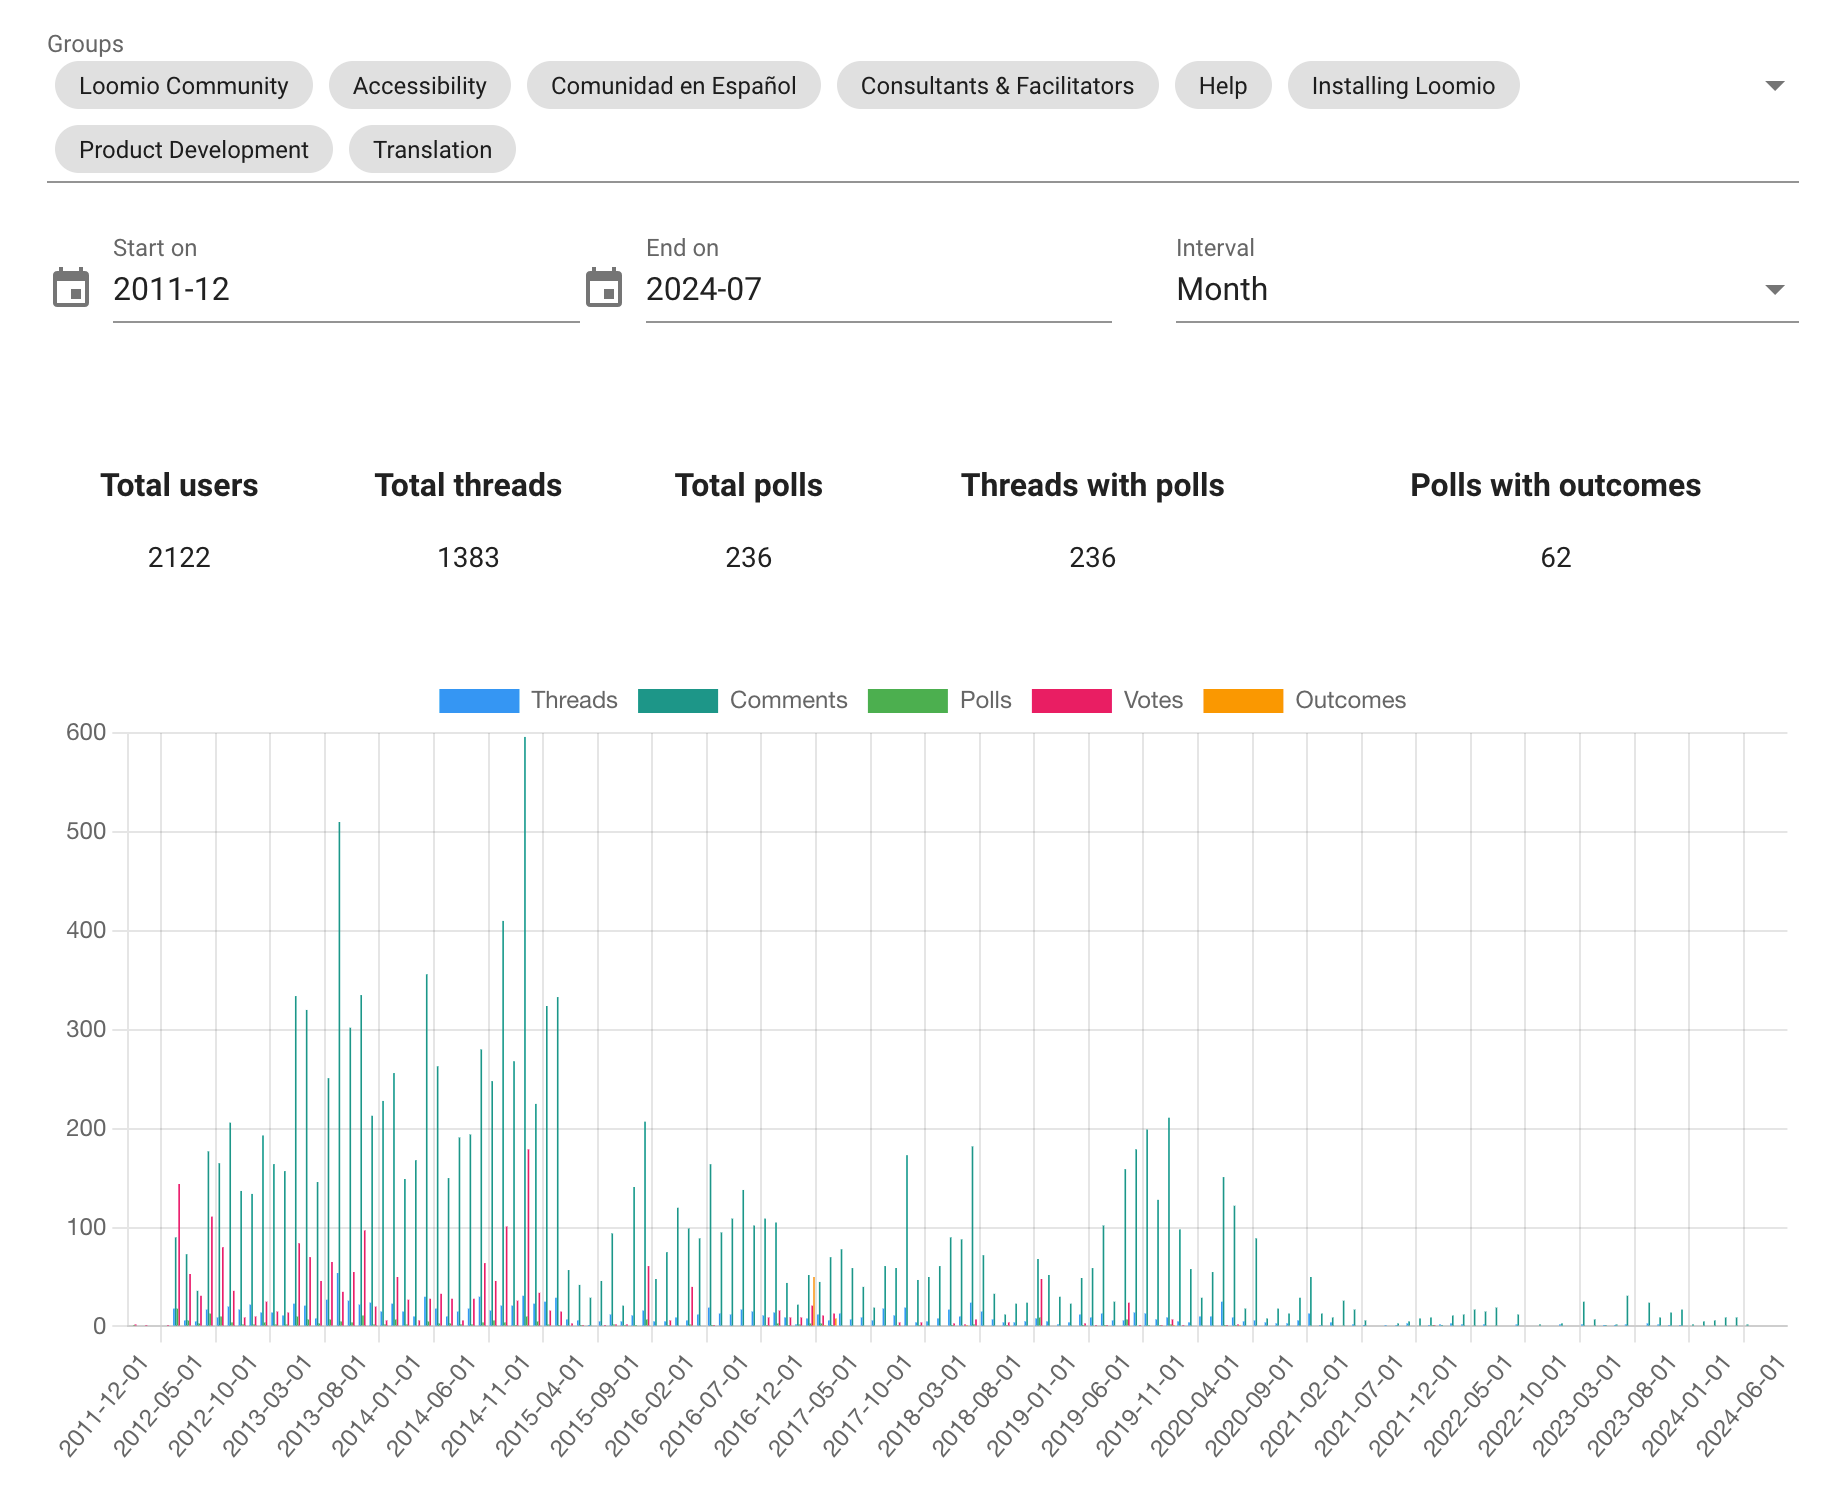Screen dimensions: 1834x1492
Task: Toggle Polls series in chart legend
Action: pos(939,700)
